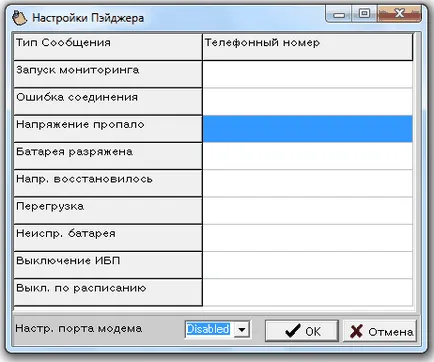The height and width of the screenshot is (362, 434).
Task: Open the modem port dropdown arrow
Action: click(x=242, y=330)
